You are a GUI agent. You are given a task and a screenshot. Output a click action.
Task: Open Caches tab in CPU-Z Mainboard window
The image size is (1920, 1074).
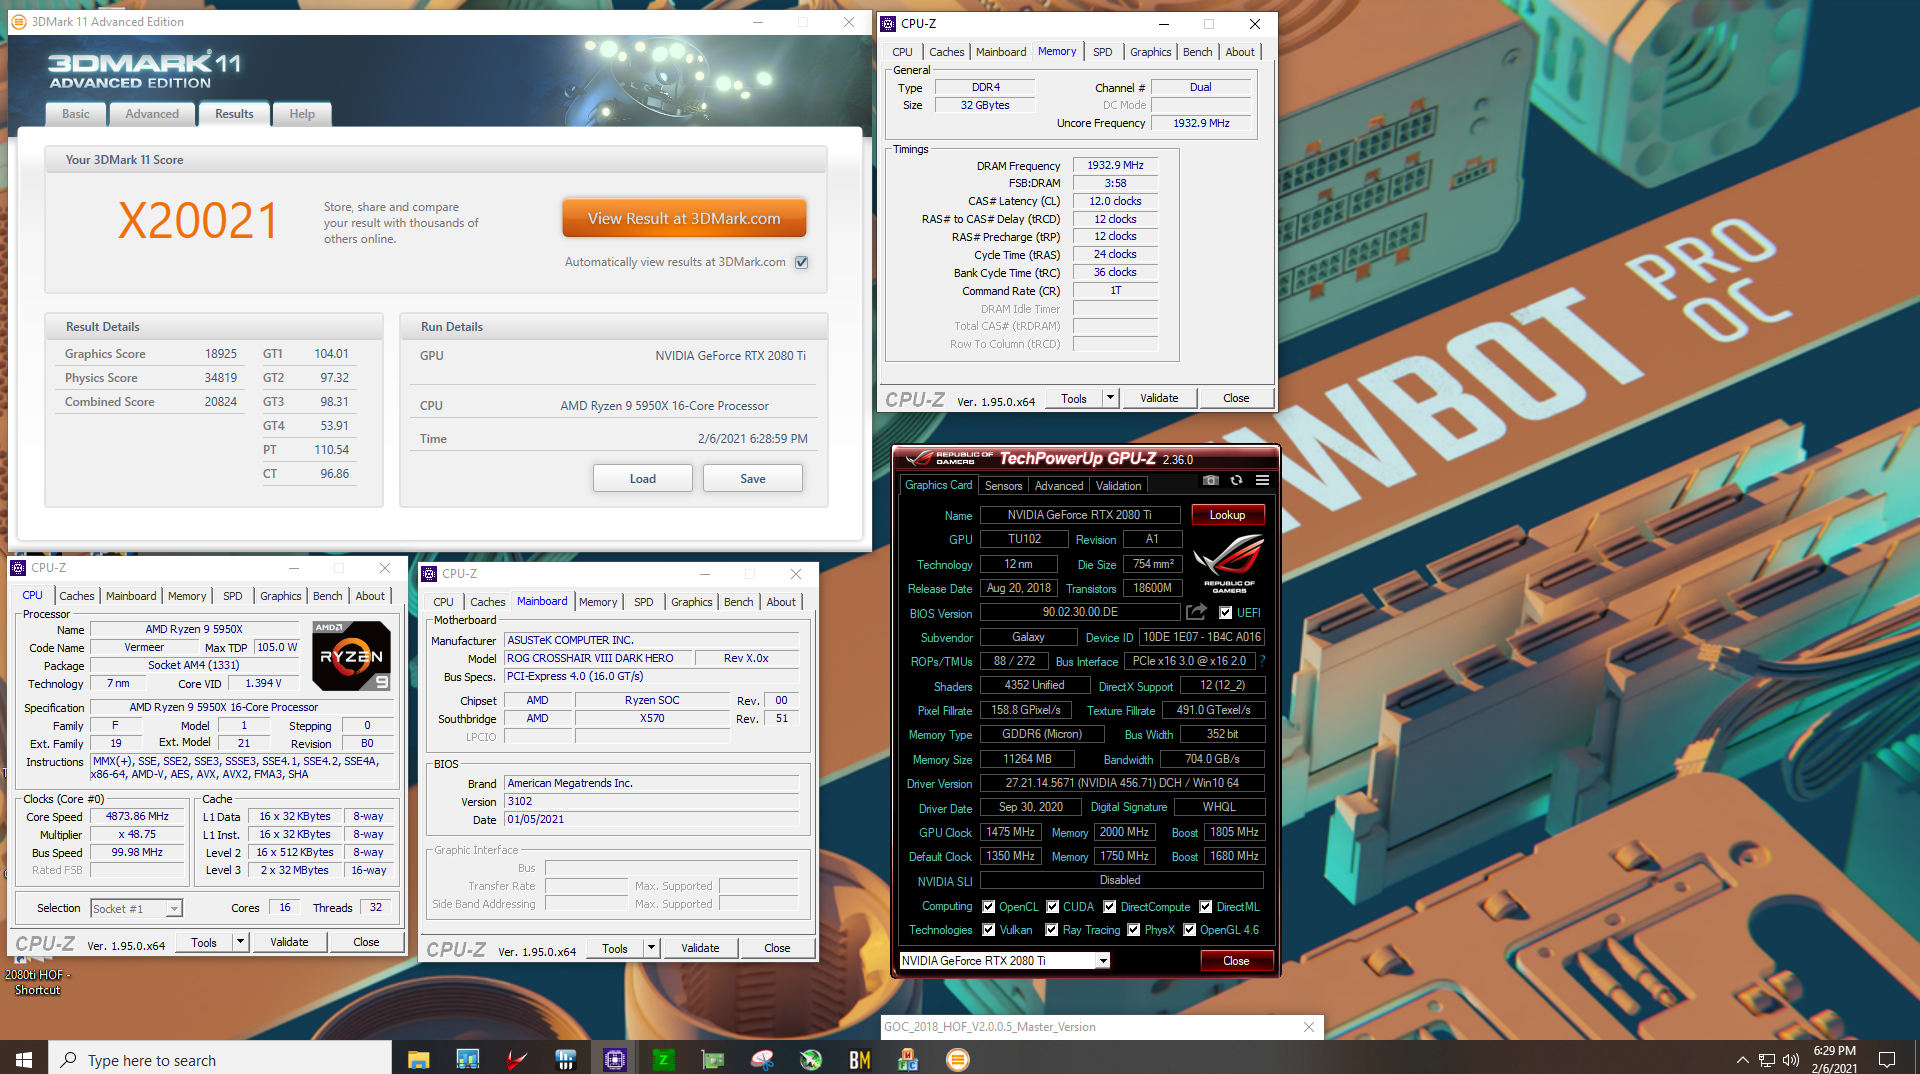(487, 602)
